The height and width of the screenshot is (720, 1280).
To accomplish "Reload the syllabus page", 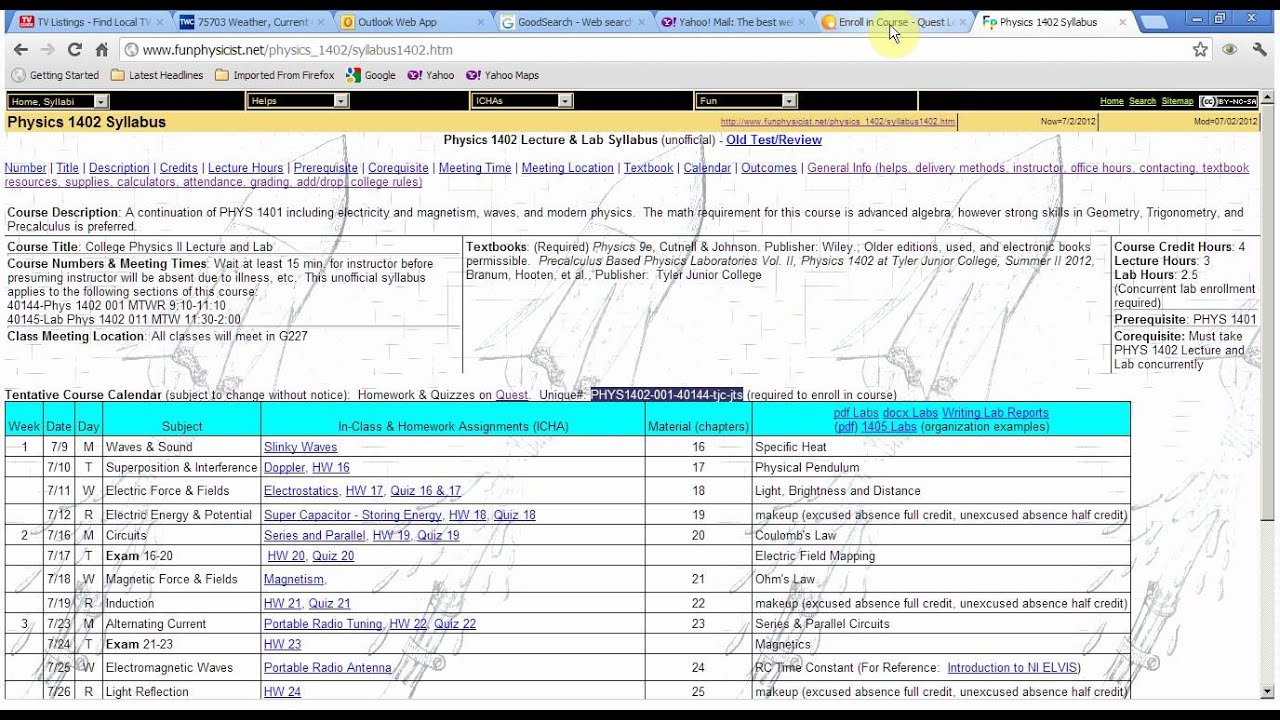I will tap(74, 49).
